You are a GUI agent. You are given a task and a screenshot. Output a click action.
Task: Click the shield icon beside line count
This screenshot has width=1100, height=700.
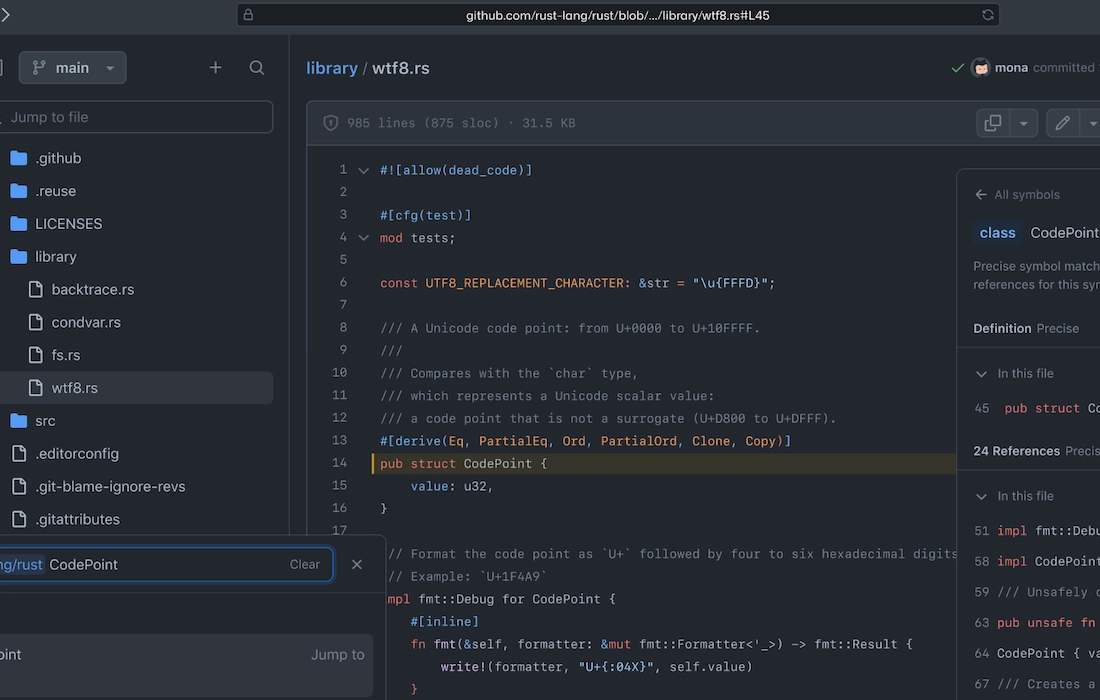click(x=331, y=123)
